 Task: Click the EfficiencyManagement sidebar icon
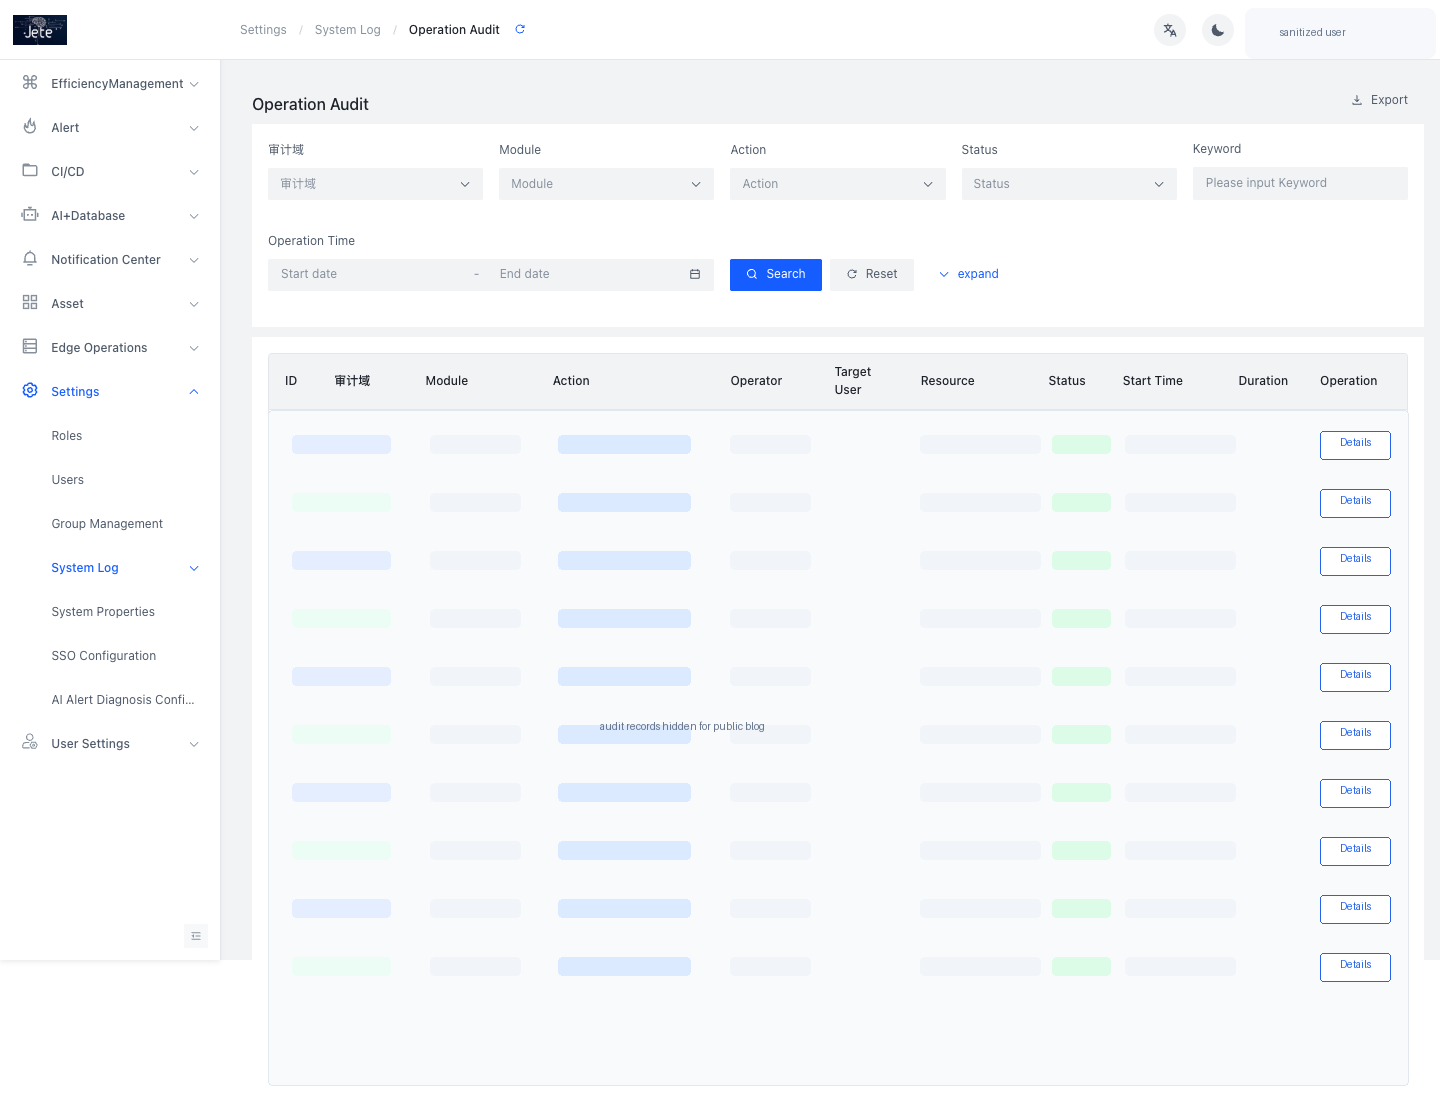coord(30,83)
